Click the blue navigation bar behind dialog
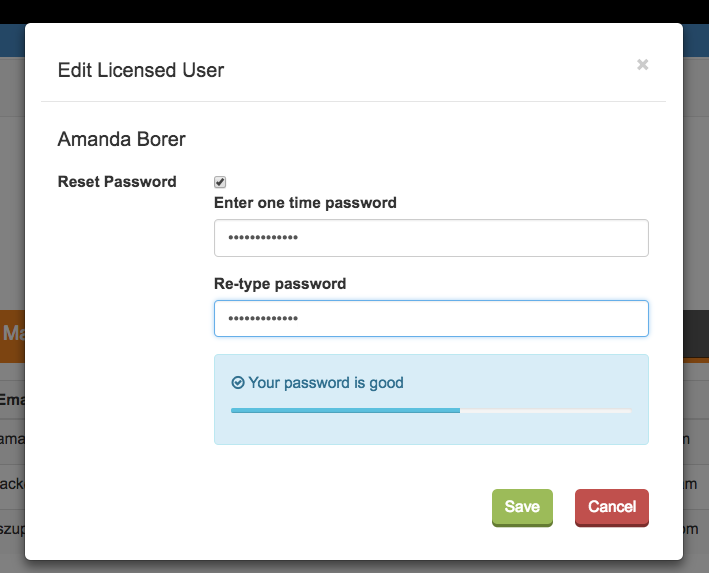The width and height of the screenshot is (709, 573). (696, 40)
